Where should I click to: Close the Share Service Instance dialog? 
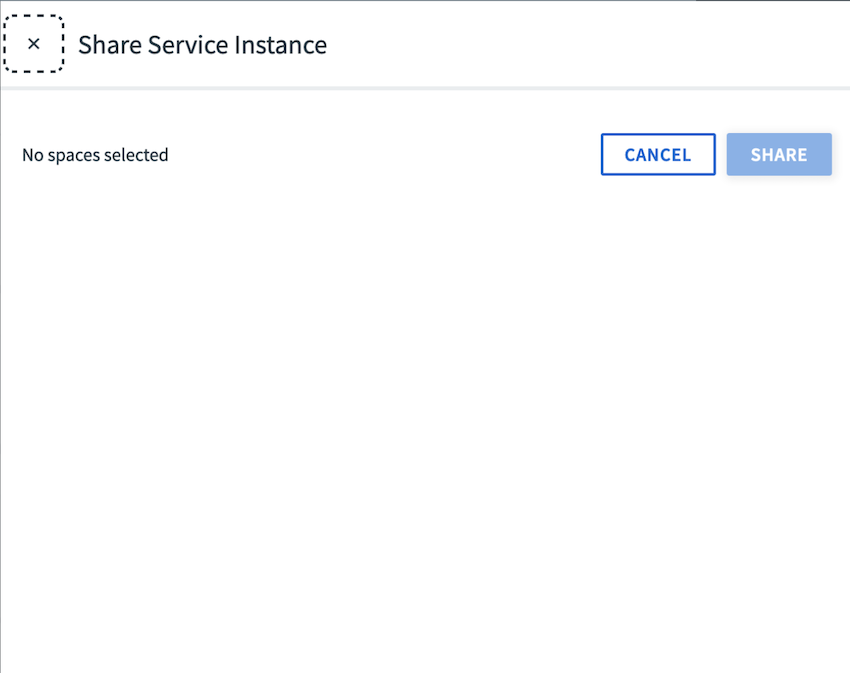coord(34,44)
